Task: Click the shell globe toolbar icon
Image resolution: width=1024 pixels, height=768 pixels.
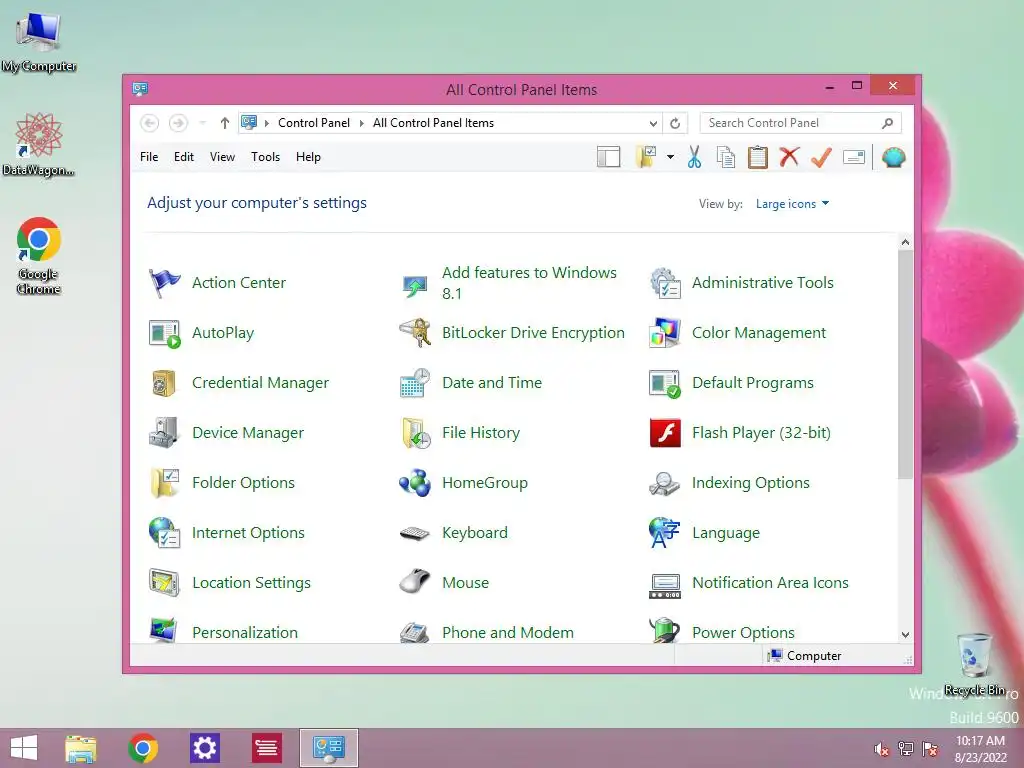Action: (893, 157)
